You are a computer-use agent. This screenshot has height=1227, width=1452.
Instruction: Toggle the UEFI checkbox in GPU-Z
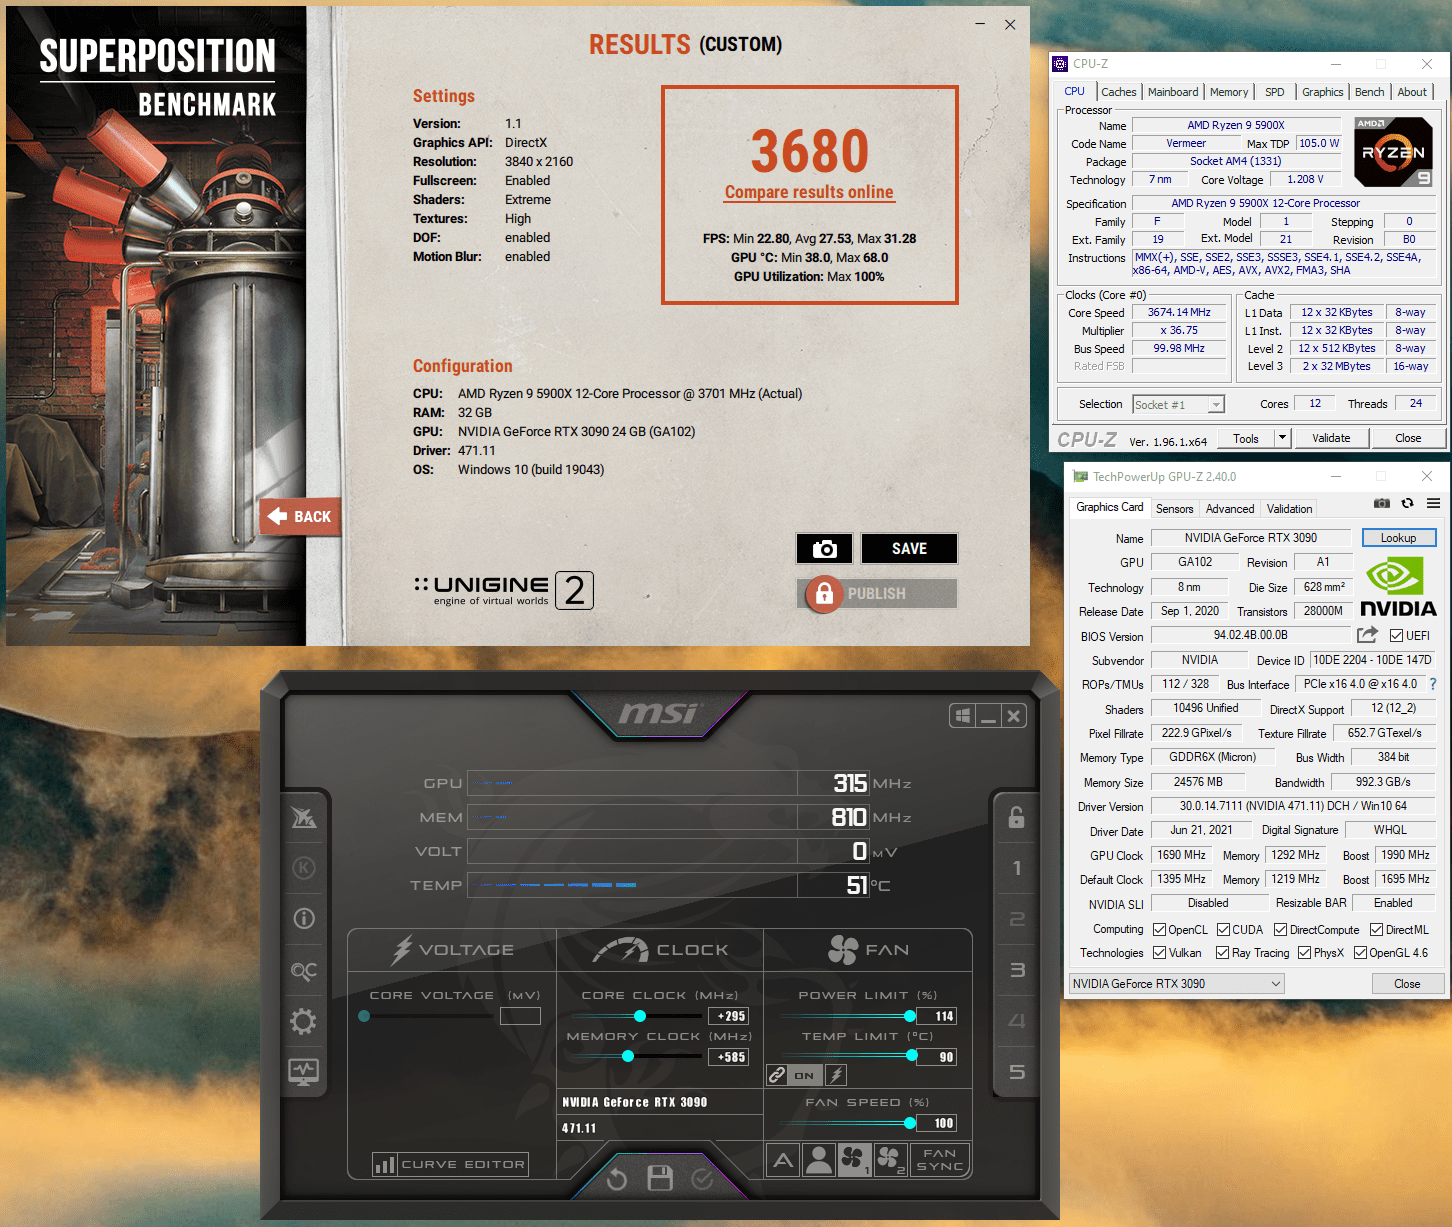[x=1396, y=635]
